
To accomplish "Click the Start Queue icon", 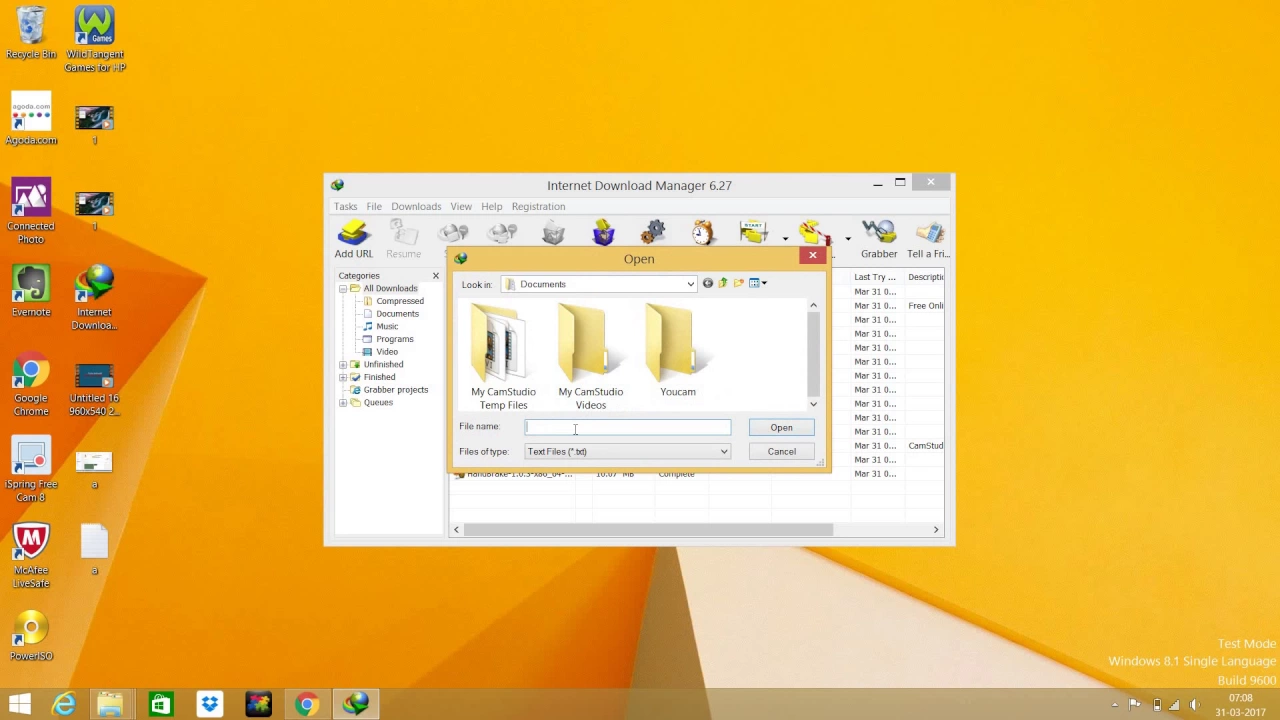I will (755, 233).
